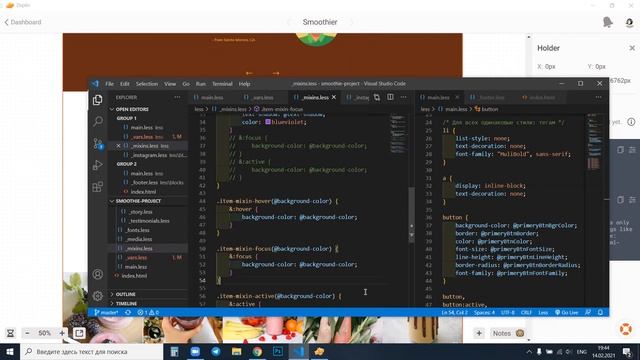Click the fit-to-screen icon in Zeplin
The width and height of the screenshot is (640, 360).
click(x=79, y=333)
